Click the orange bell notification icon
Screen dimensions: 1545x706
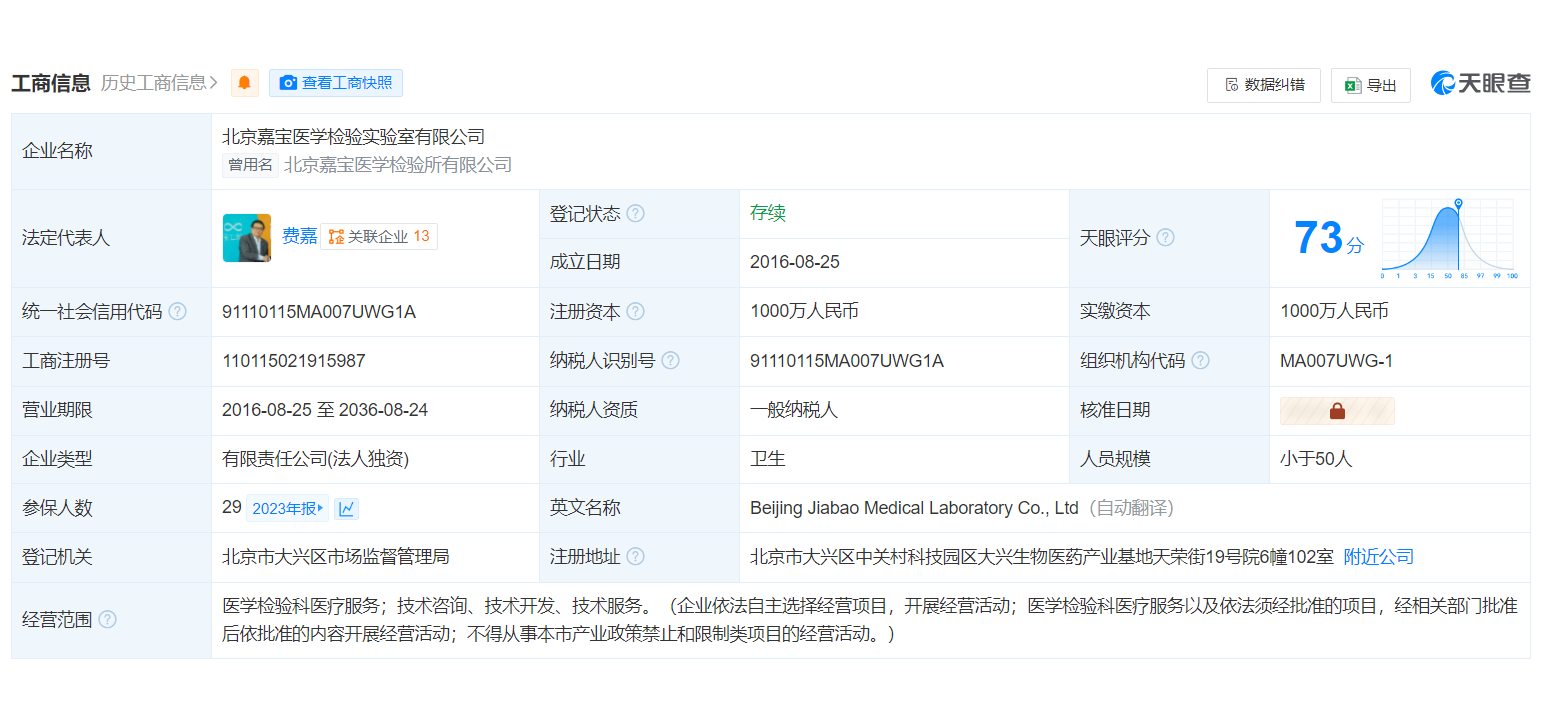tap(245, 83)
